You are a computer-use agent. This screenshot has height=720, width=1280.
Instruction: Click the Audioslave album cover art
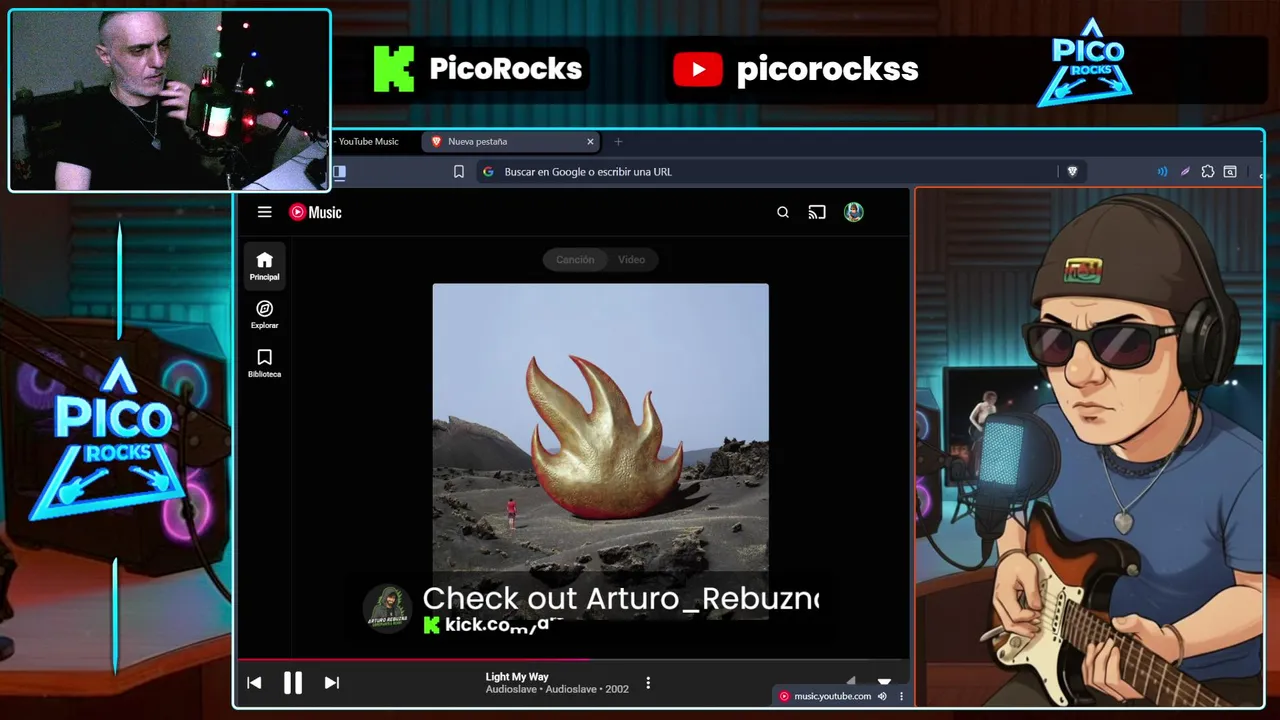click(601, 450)
